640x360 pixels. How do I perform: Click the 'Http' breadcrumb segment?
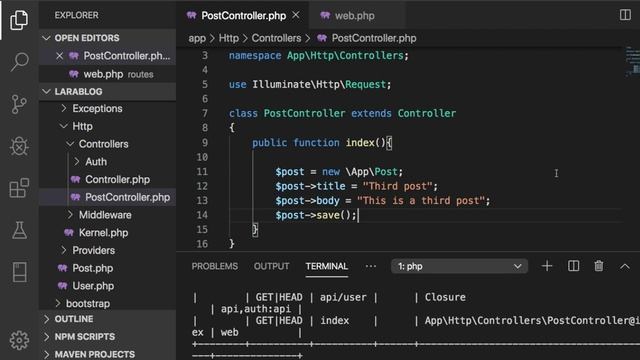click(229, 38)
